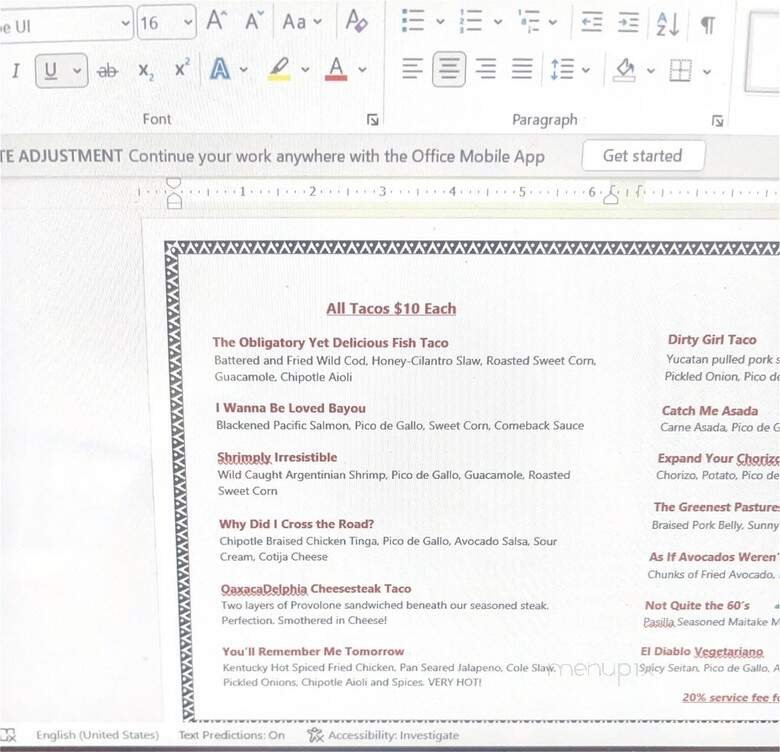Toggle subscript formatting

[x=146, y=71]
